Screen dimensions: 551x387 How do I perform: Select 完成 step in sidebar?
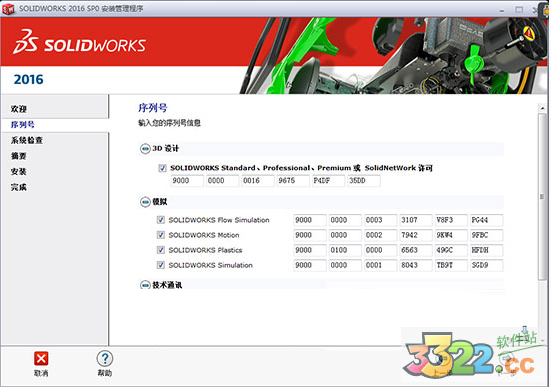point(19,187)
